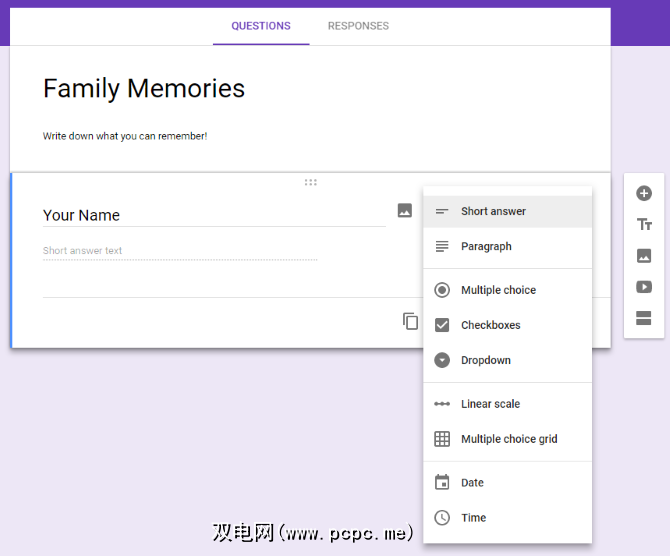
Task: Add video from the side toolbar
Action: [x=644, y=286]
